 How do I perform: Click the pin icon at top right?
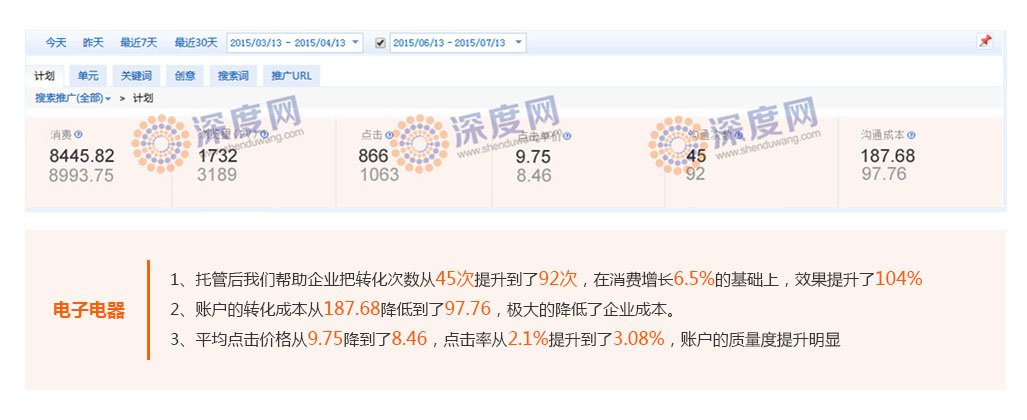click(x=984, y=42)
